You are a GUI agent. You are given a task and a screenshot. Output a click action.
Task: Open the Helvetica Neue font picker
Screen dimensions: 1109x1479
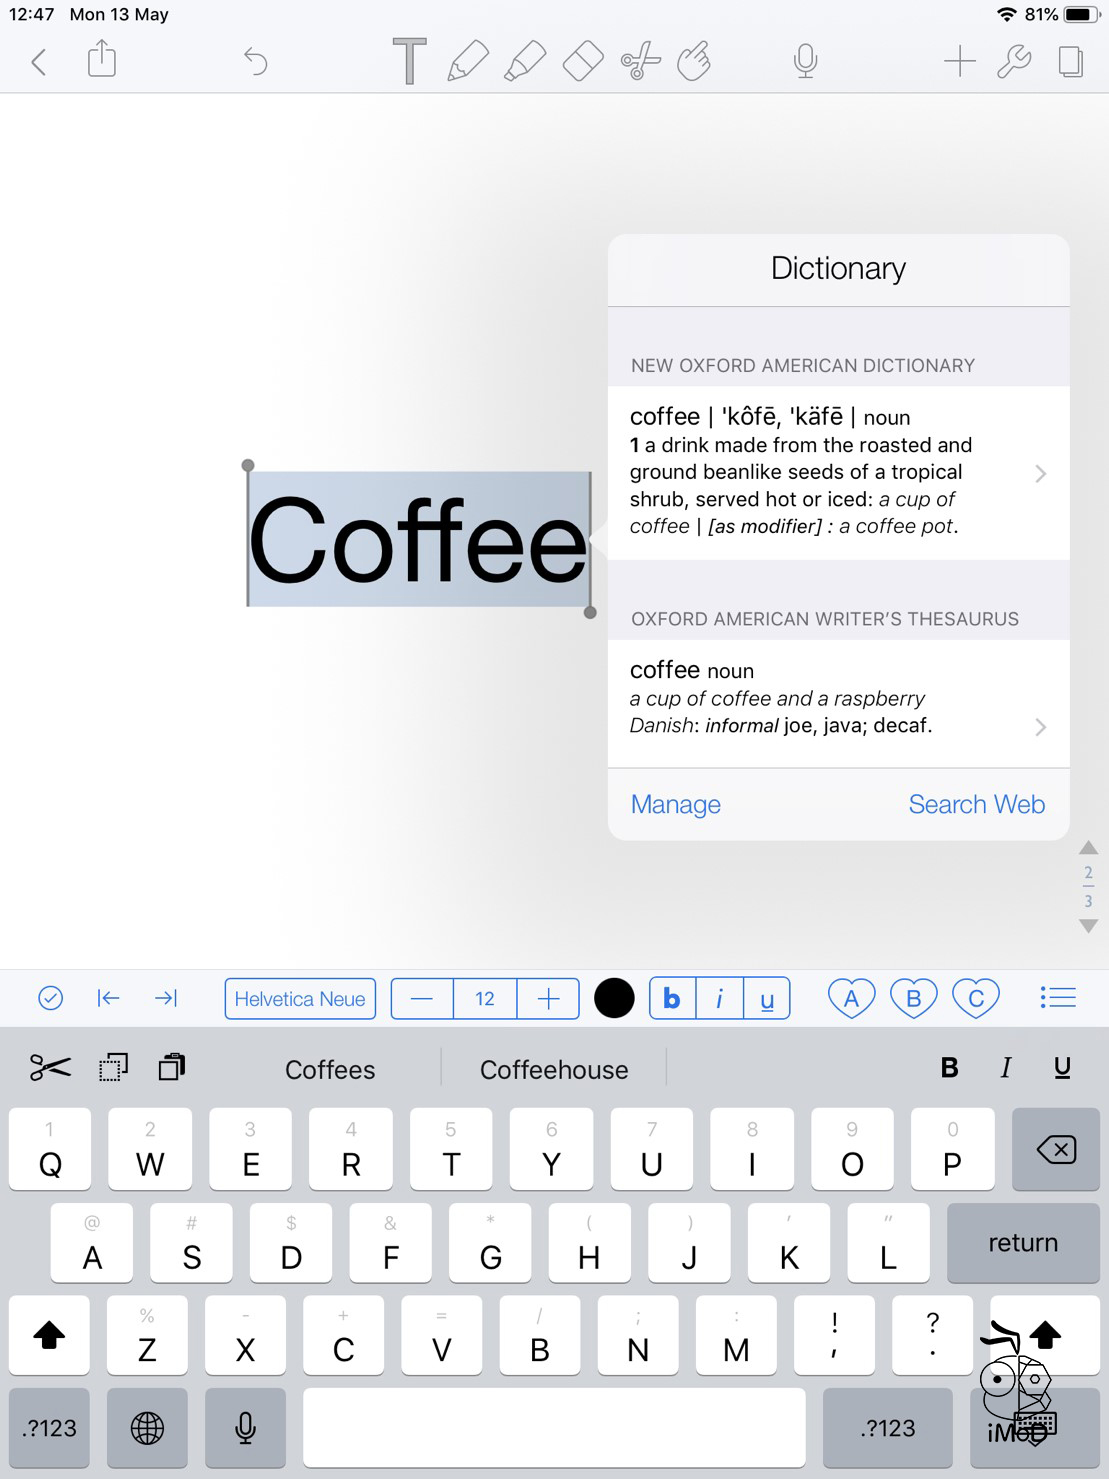coord(300,999)
